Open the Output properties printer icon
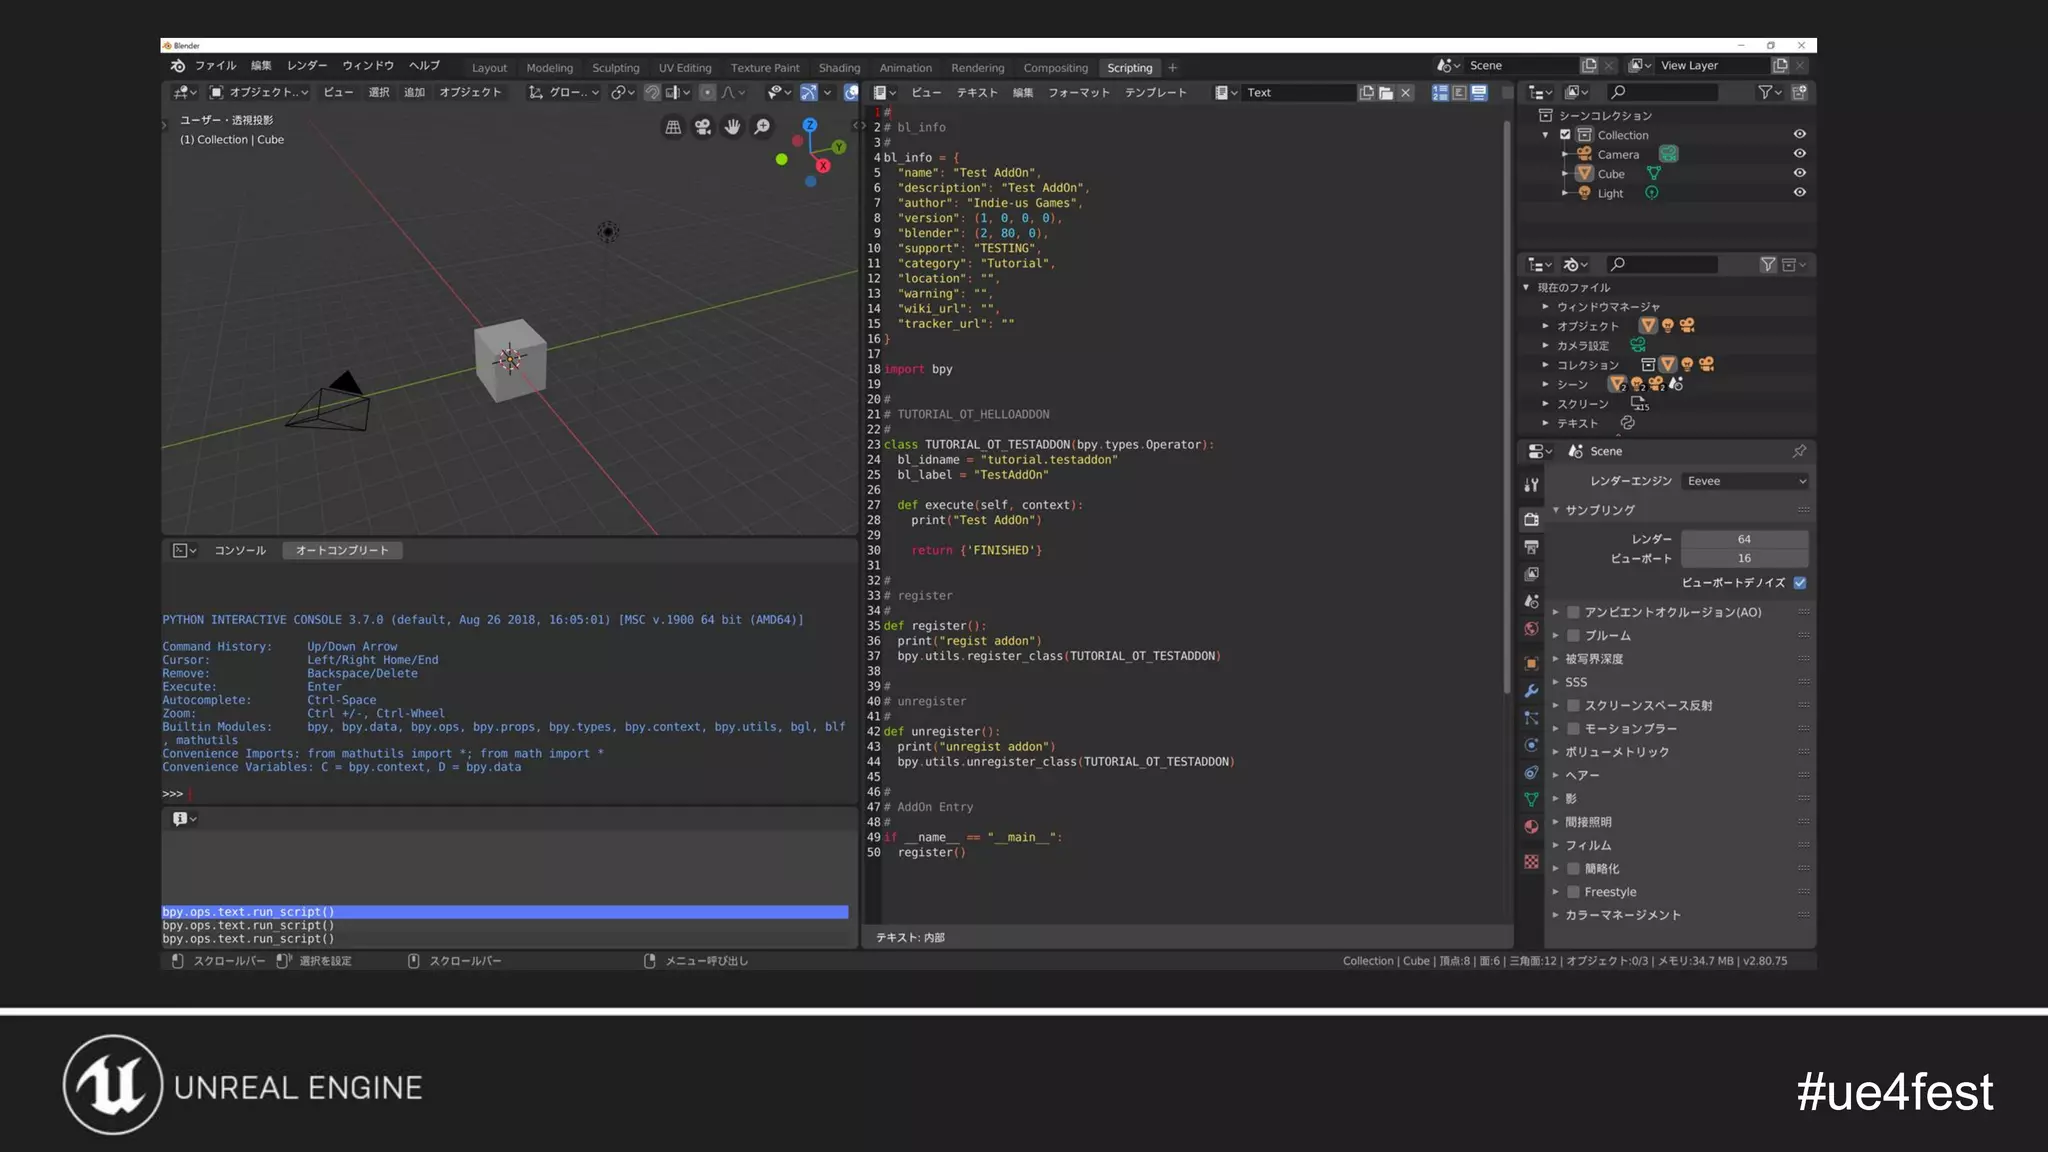 point(1531,547)
